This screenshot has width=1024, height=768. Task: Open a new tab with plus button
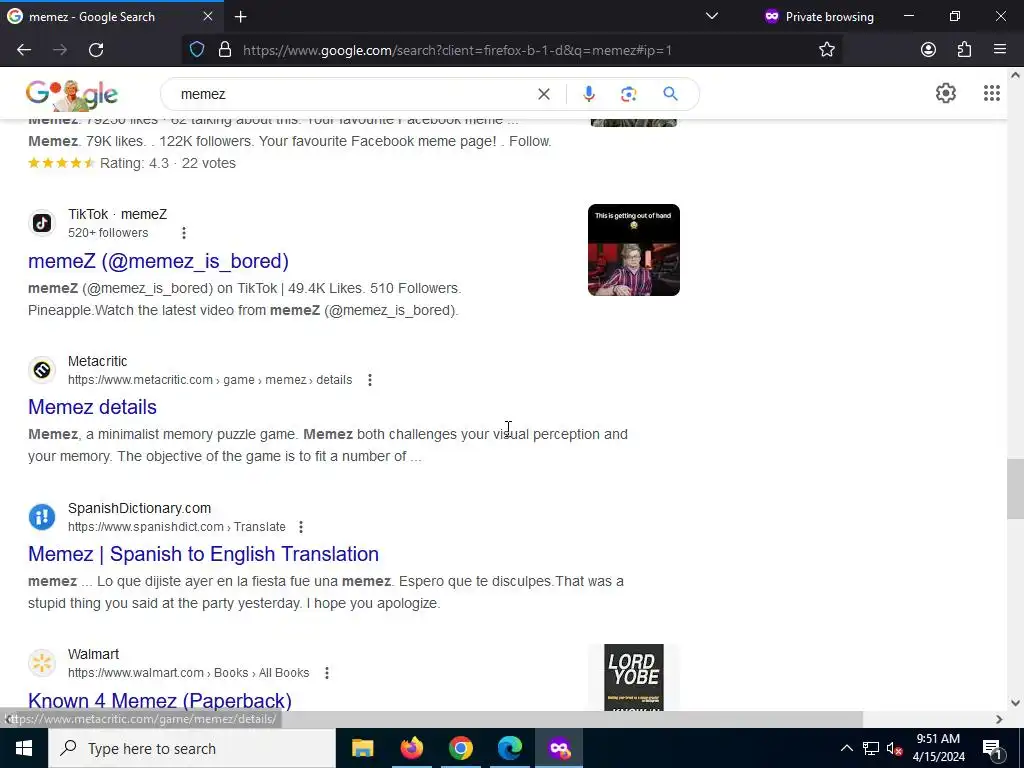[240, 17]
